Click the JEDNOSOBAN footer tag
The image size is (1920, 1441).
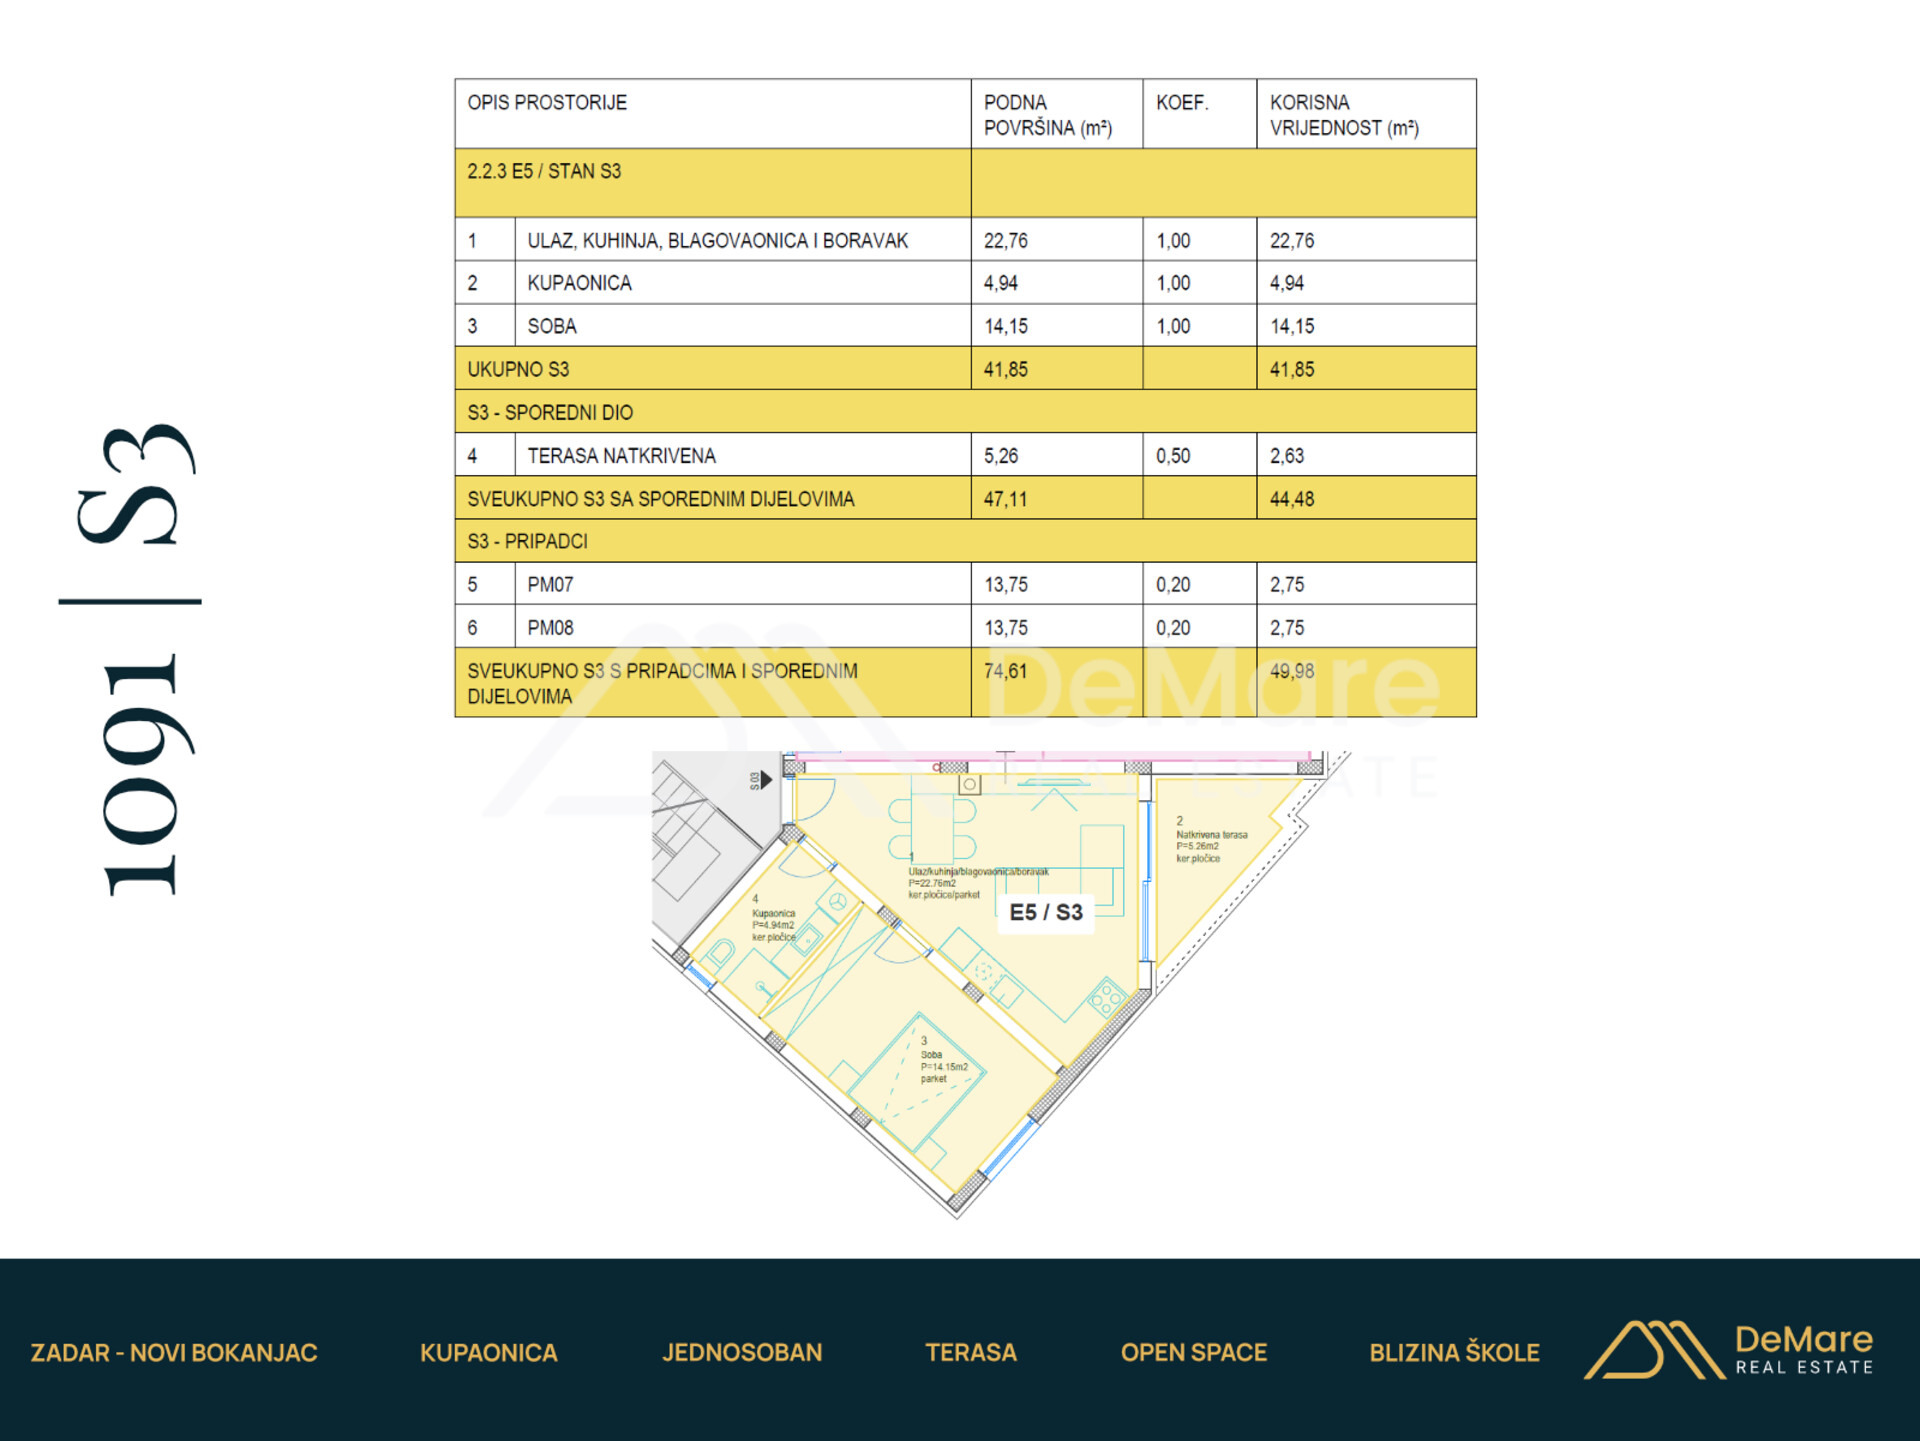point(742,1353)
